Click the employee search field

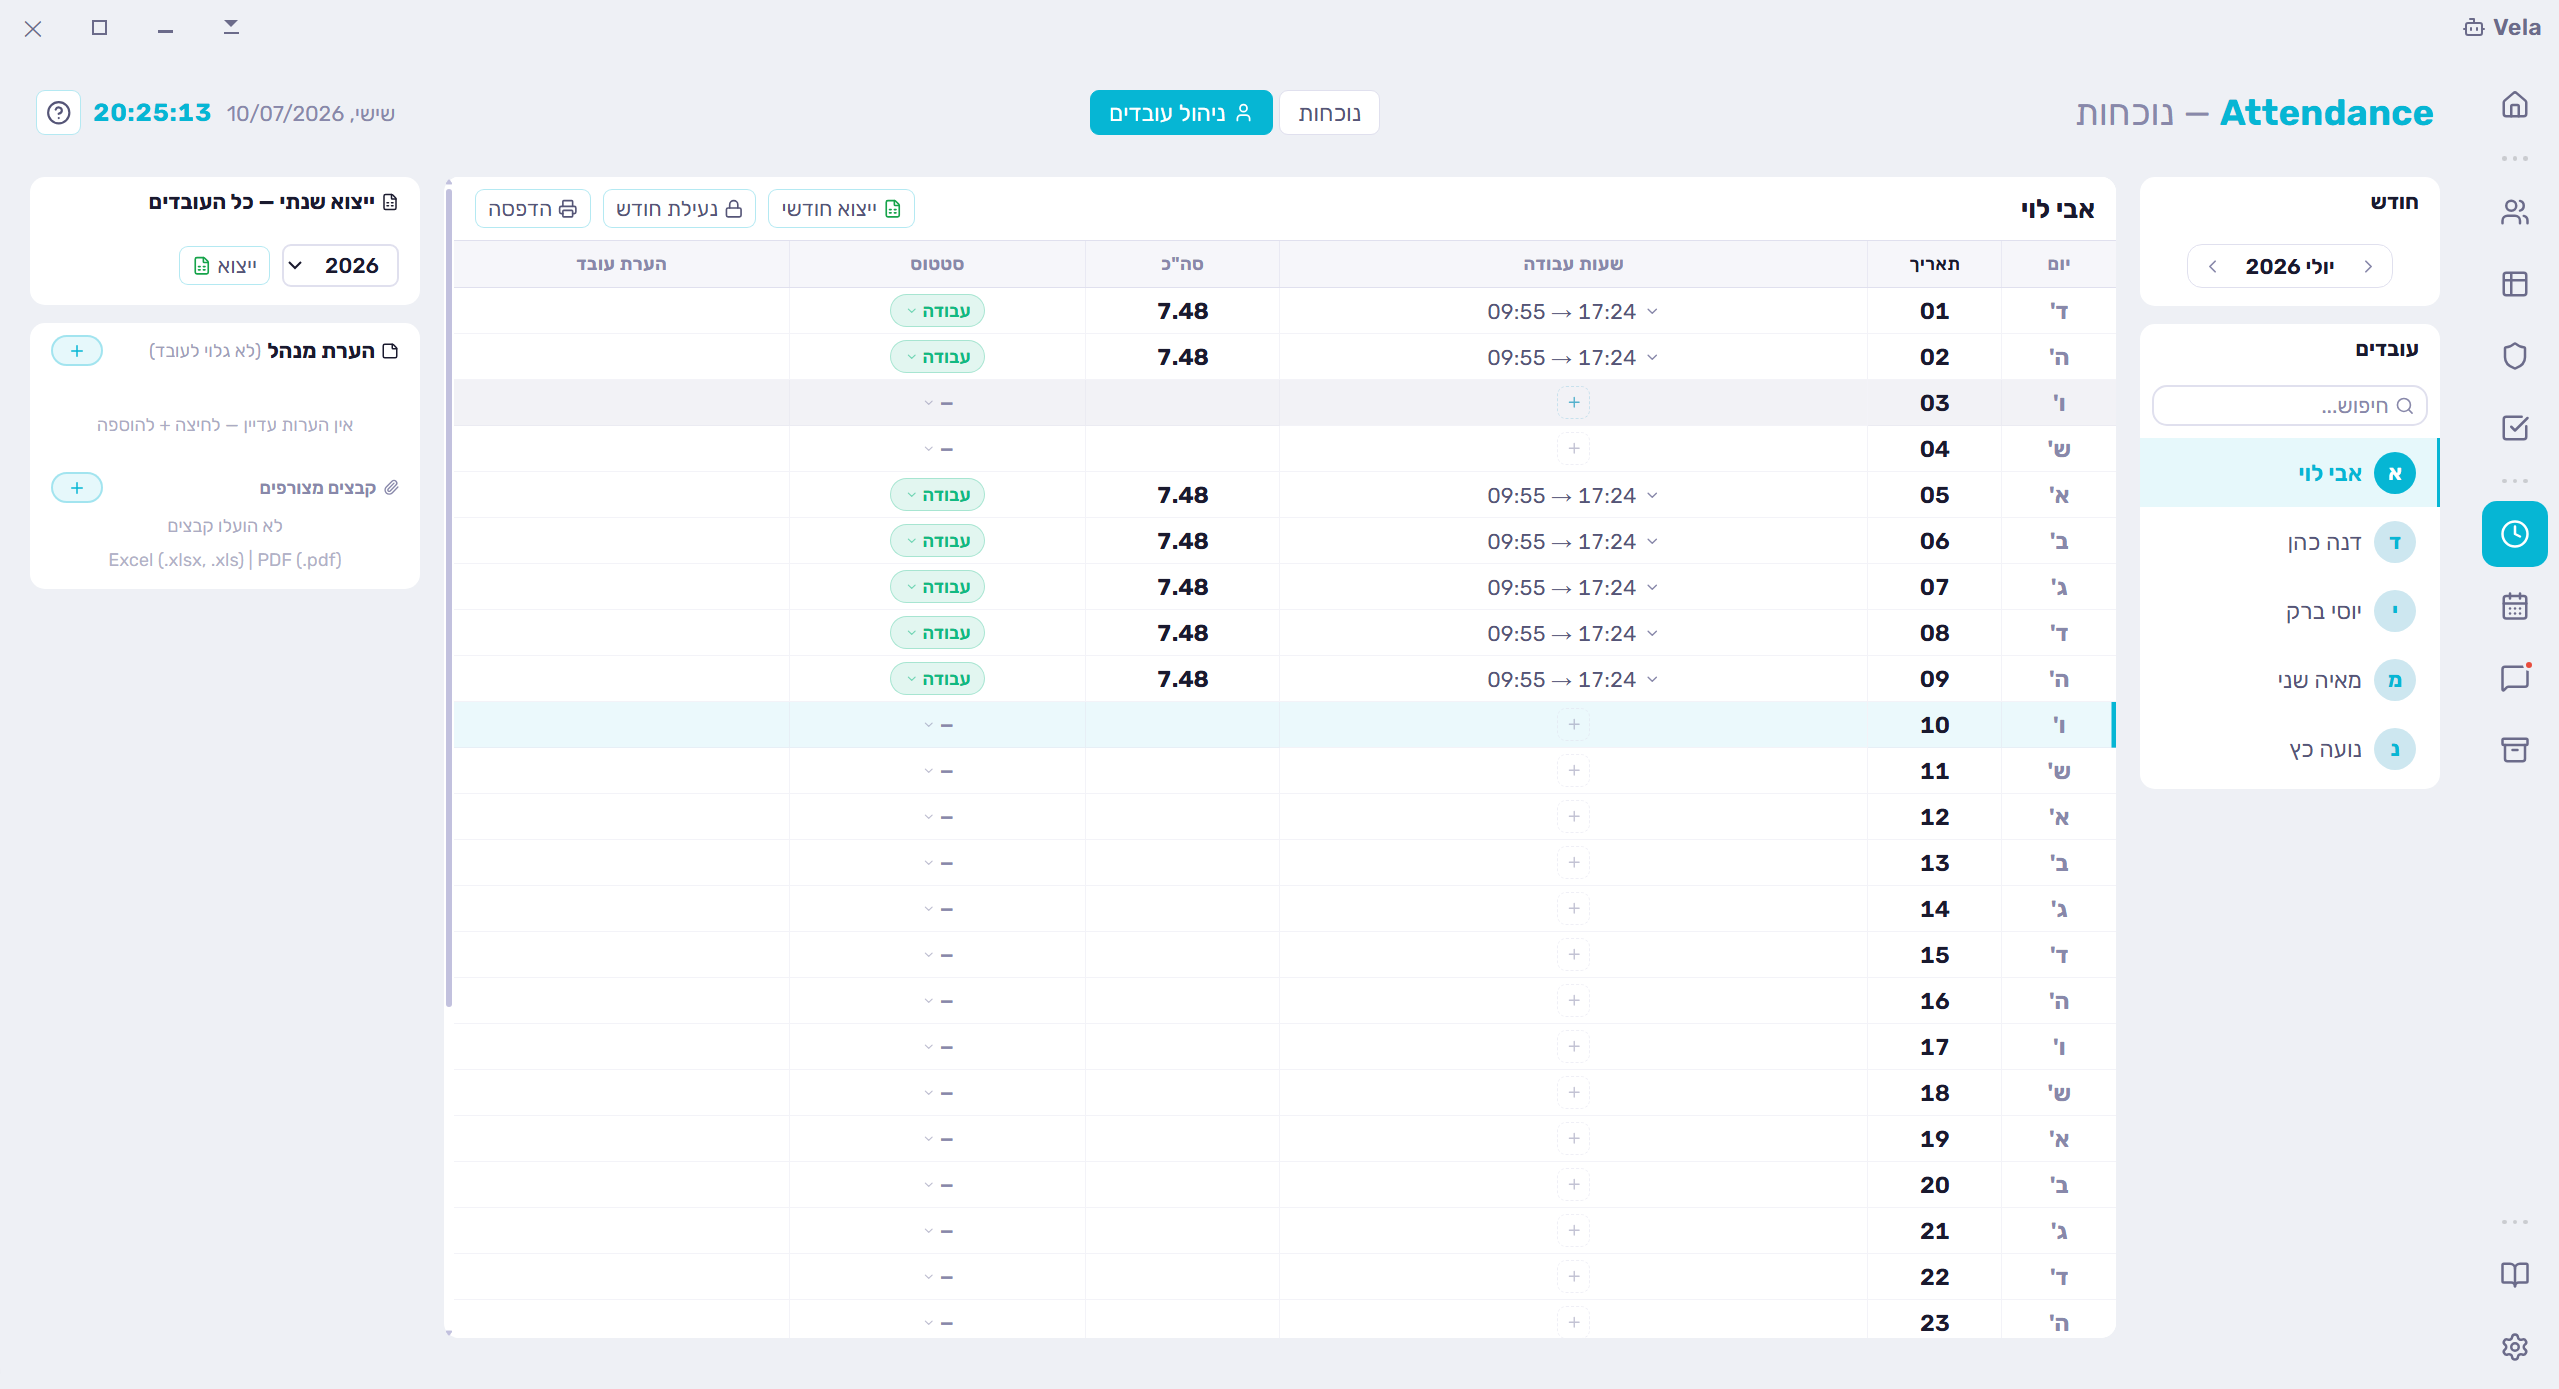(x=2289, y=406)
